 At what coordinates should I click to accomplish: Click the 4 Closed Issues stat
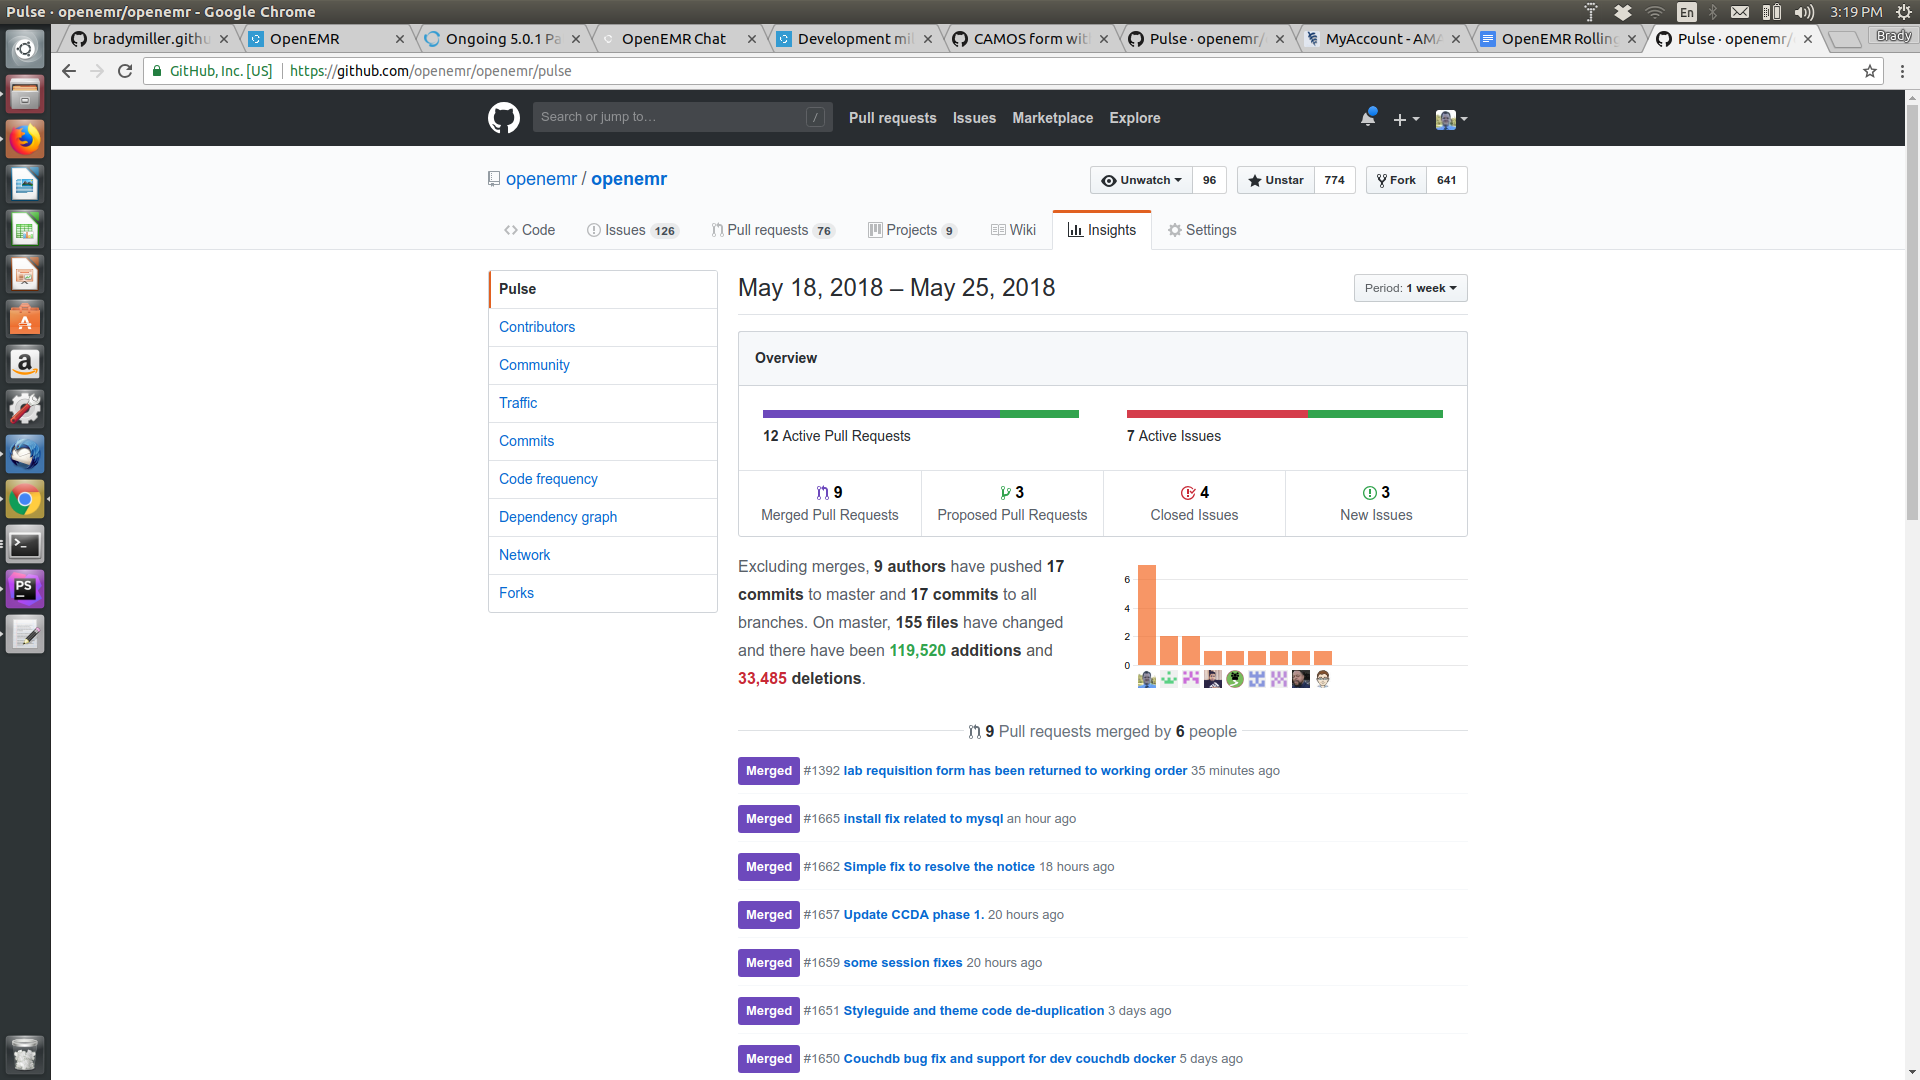point(1194,503)
